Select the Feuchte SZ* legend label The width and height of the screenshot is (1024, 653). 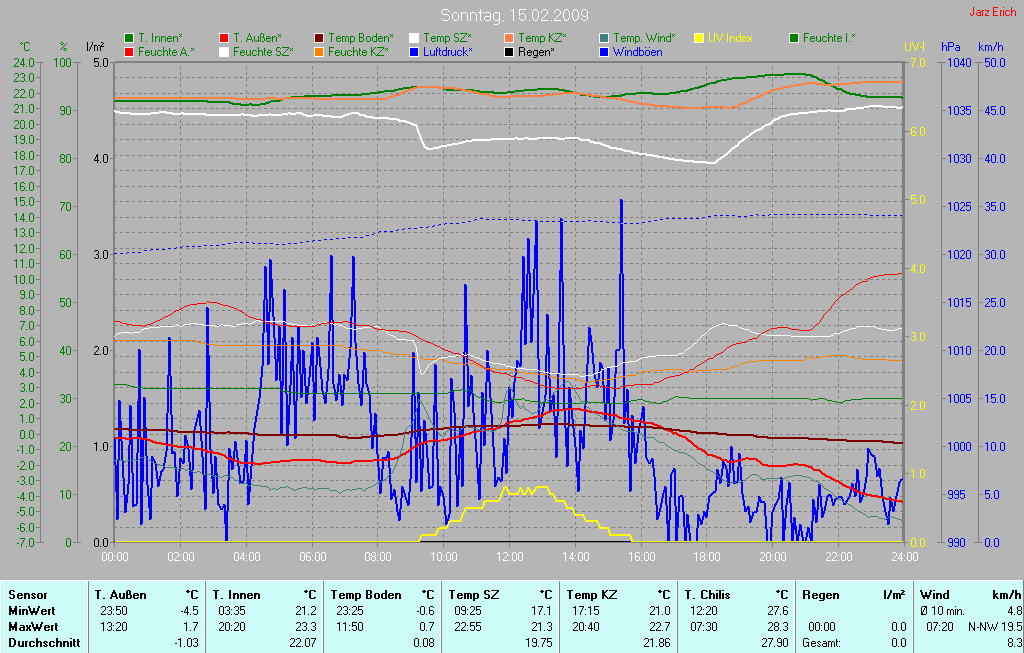[263, 52]
